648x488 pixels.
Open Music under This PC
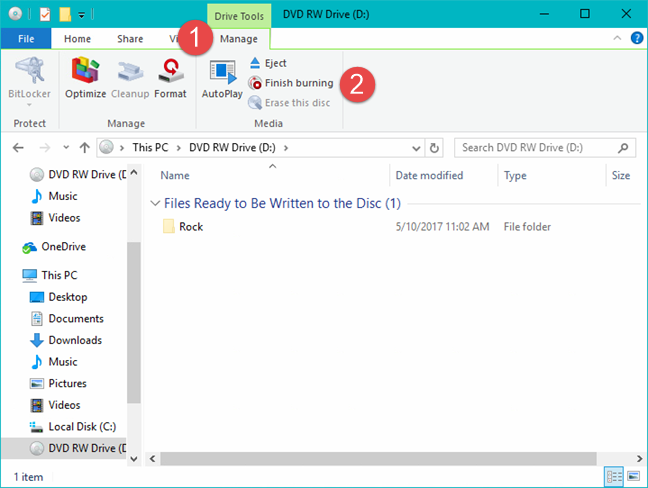[55, 362]
